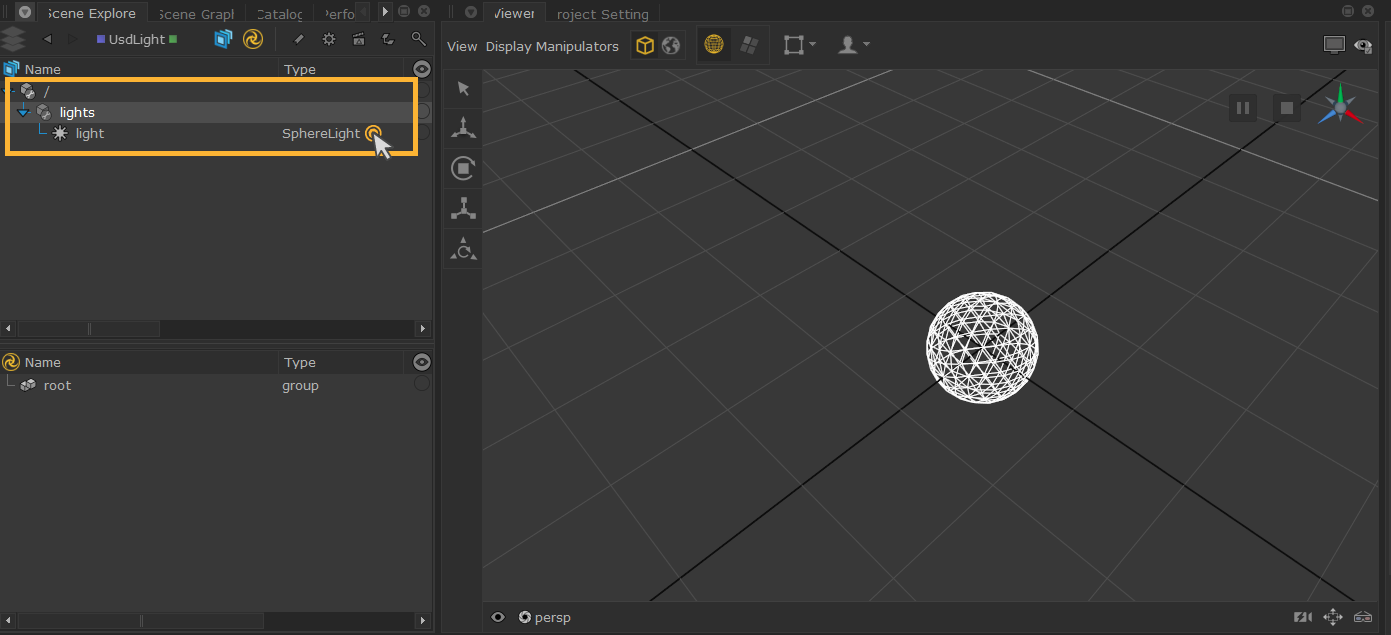
Task: Click the gear settings icon in Scene Explorer
Action: [x=329, y=39]
